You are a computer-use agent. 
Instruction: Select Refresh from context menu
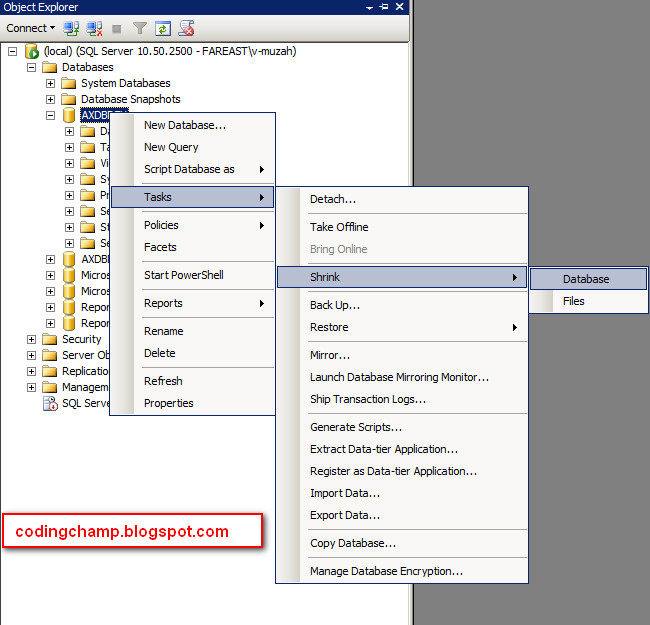click(x=192, y=381)
